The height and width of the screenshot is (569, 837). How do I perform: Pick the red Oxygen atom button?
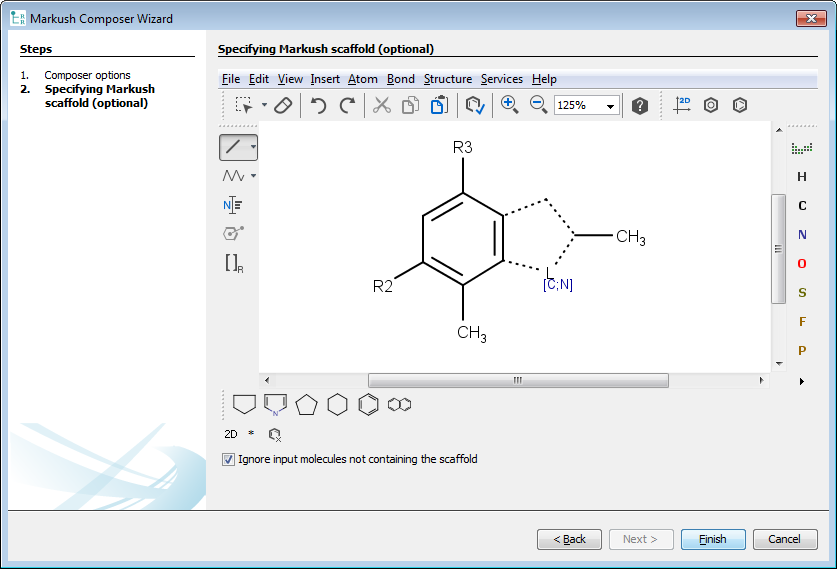(x=802, y=264)
